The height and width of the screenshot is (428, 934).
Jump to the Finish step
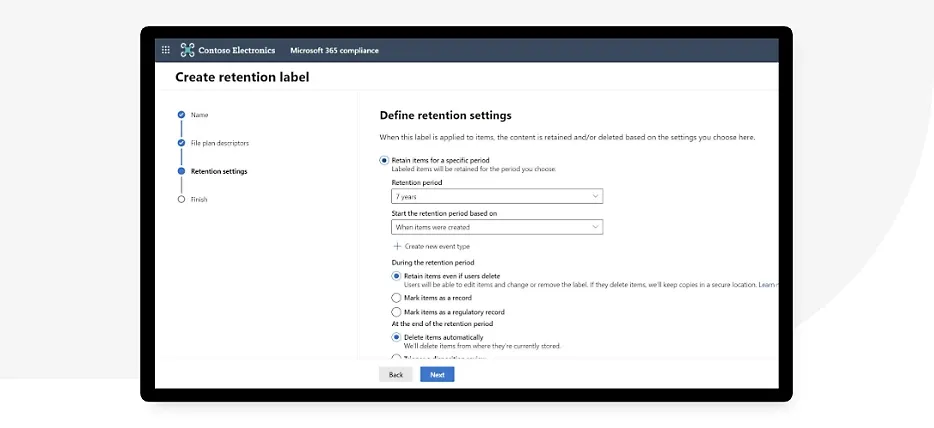point(199,199)
